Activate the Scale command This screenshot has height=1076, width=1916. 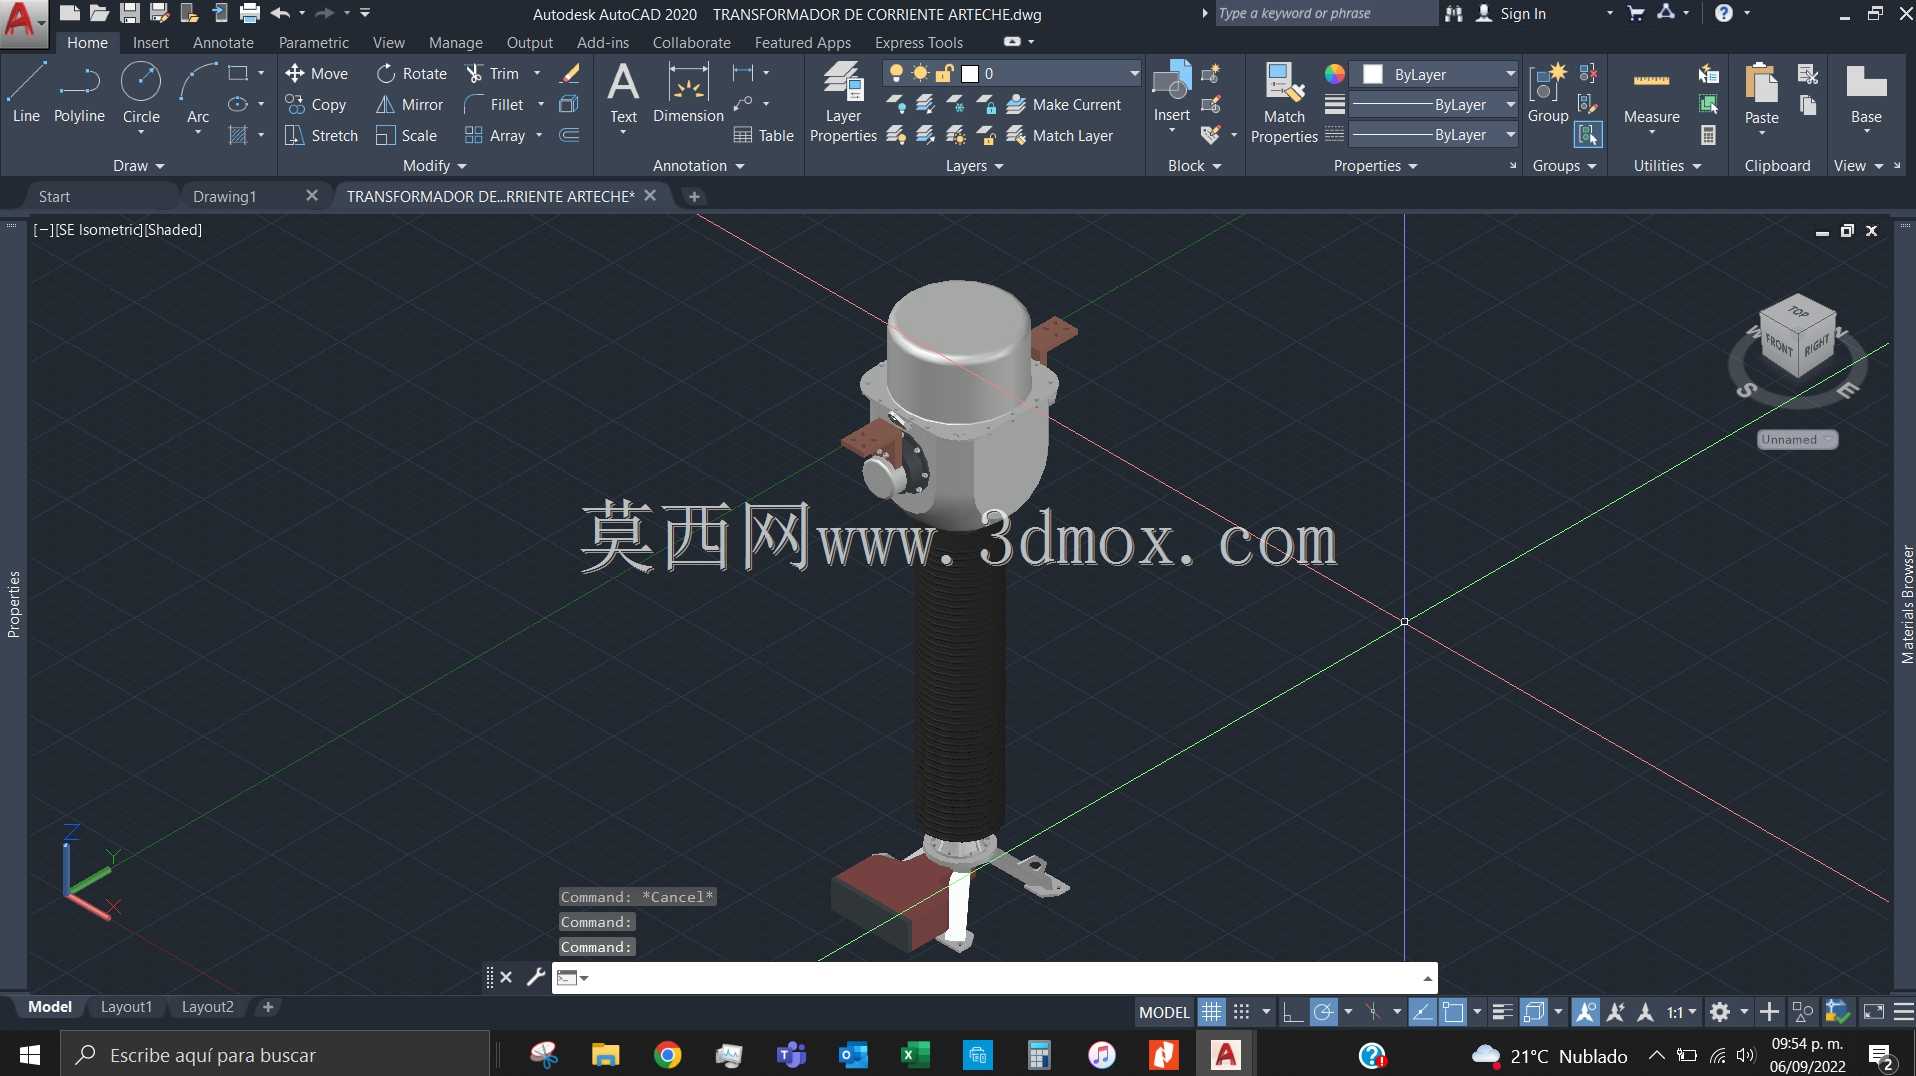pyautogui.click(x=406, y=135)
